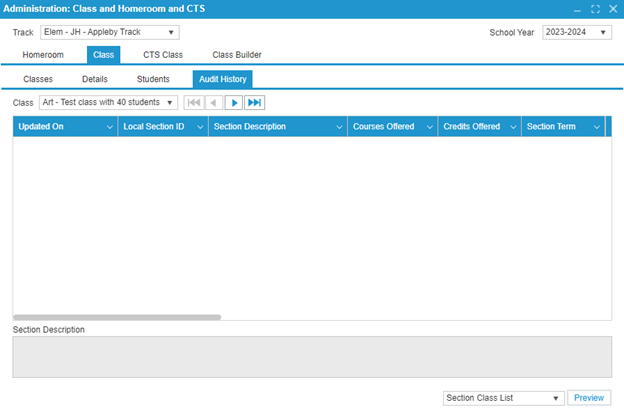
Task: Go to the previous class record
Action: click(214, 102)
